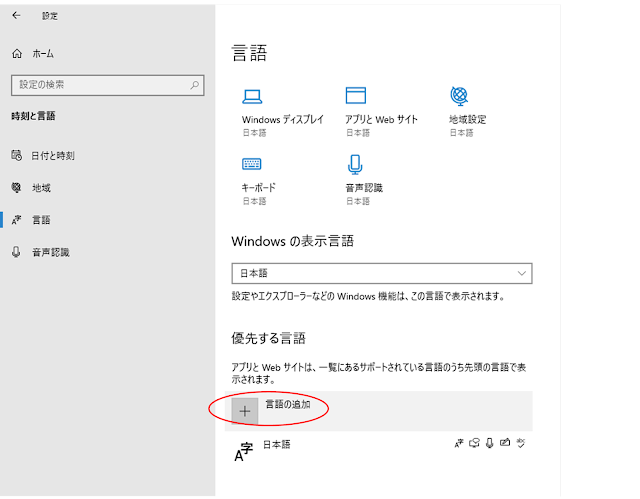The width and height of the screenshot is (640, 499).
Task: Click the home icon in the sidebar
Action: pos(17,53)
